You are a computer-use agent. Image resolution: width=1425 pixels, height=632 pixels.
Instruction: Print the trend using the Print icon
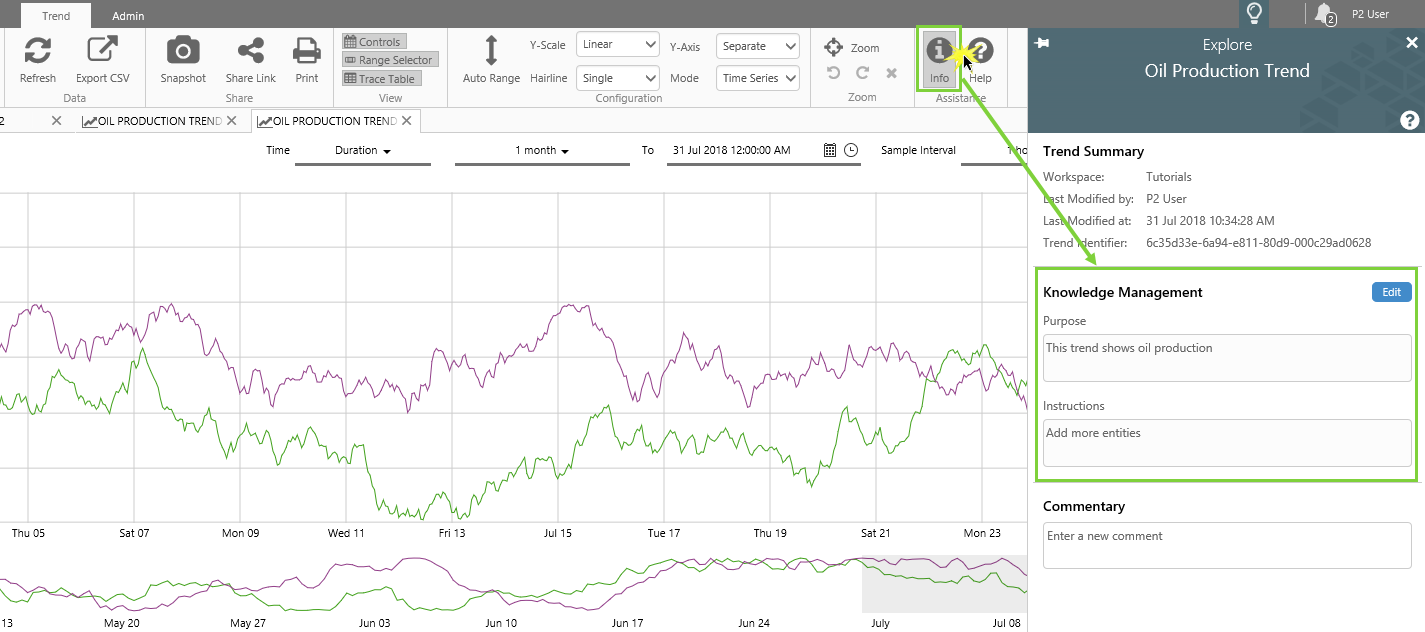(x=306, y=51)
